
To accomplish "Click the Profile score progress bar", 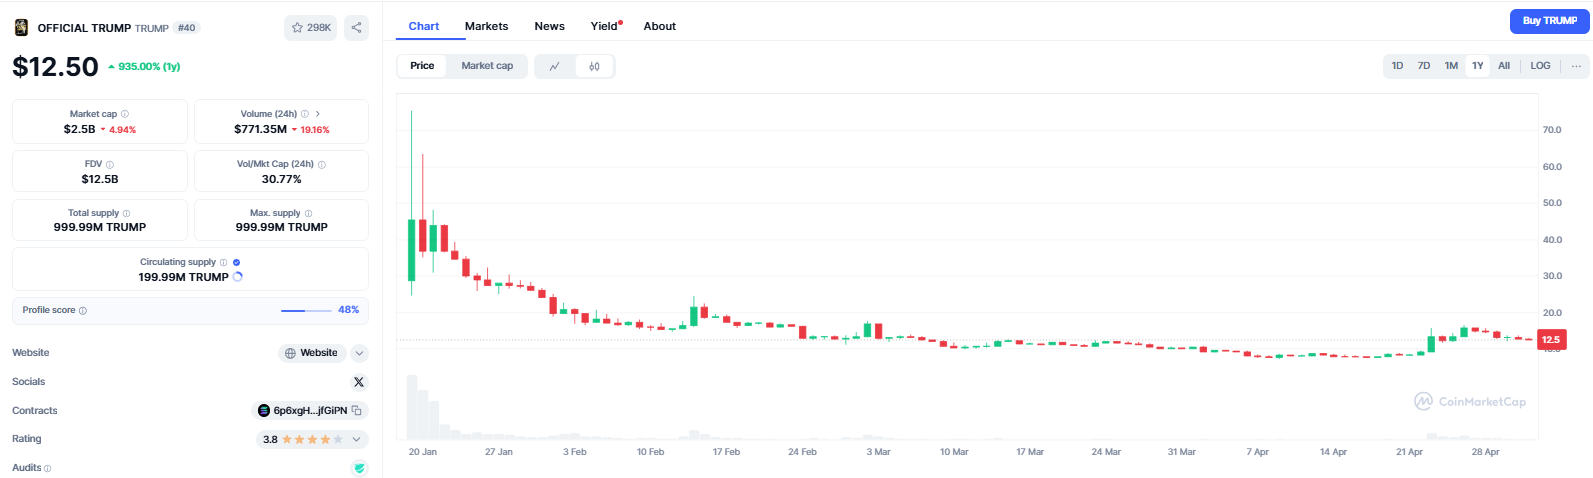I will 306,311.
